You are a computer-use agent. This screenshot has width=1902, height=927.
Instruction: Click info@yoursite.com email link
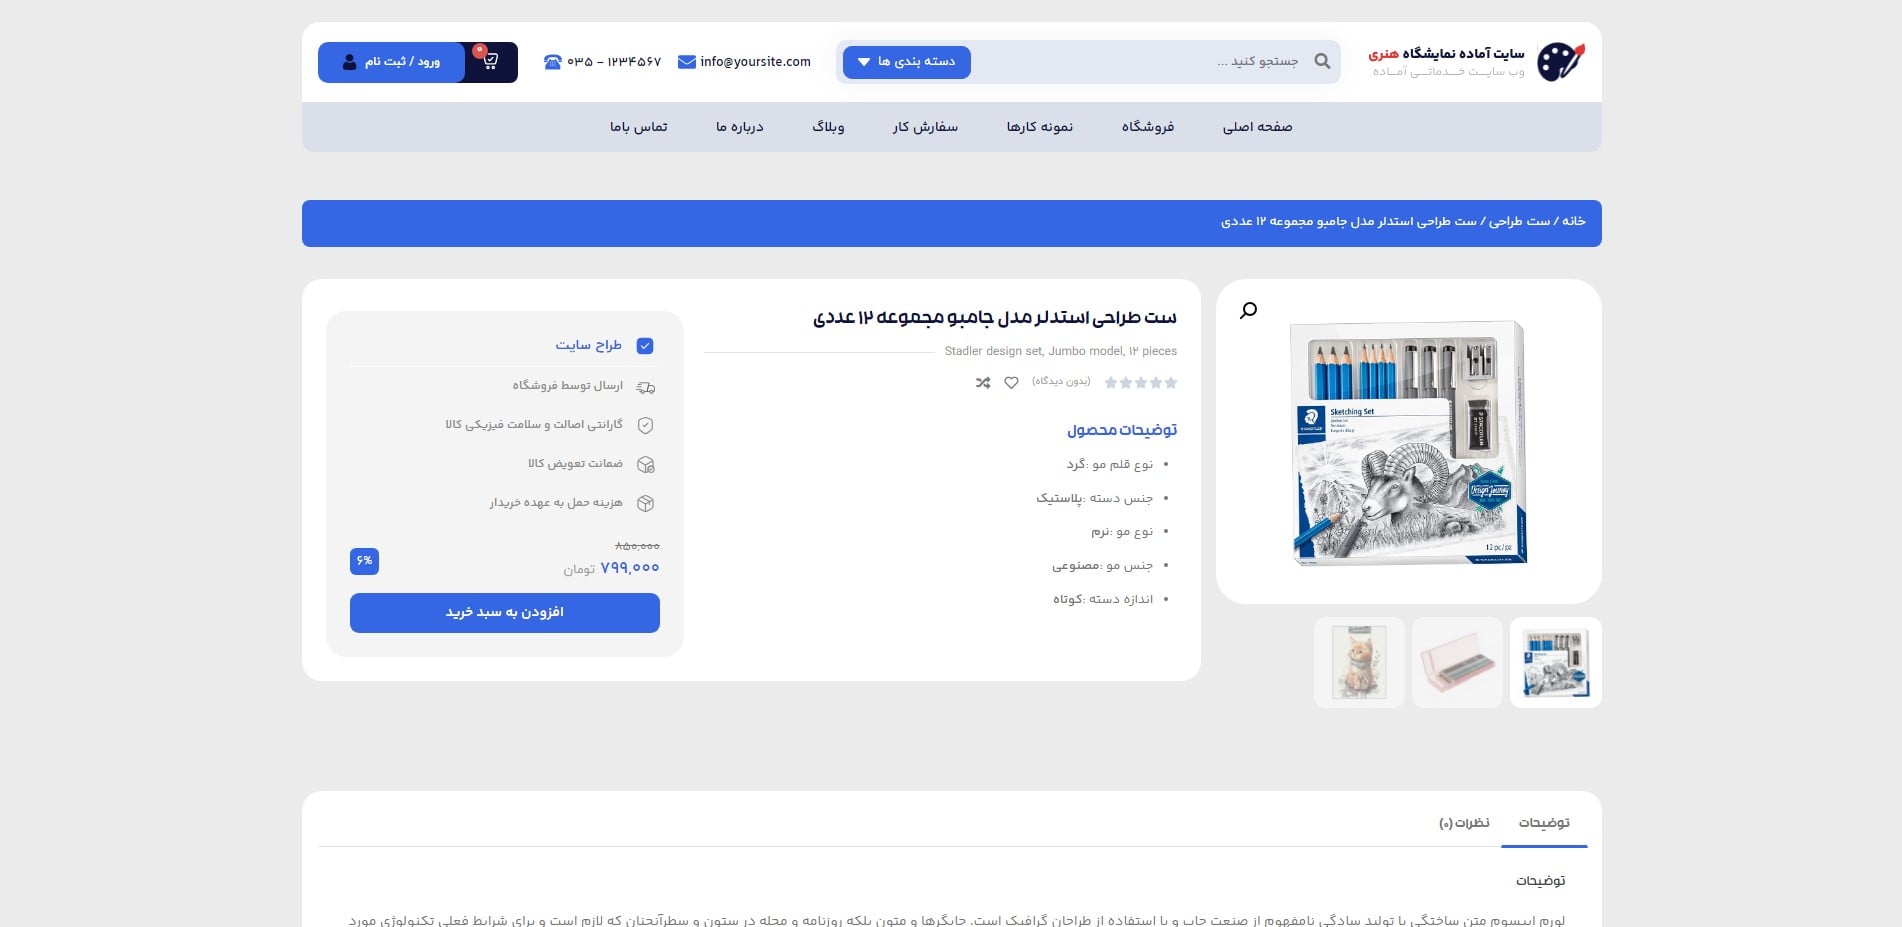[755, 62]
